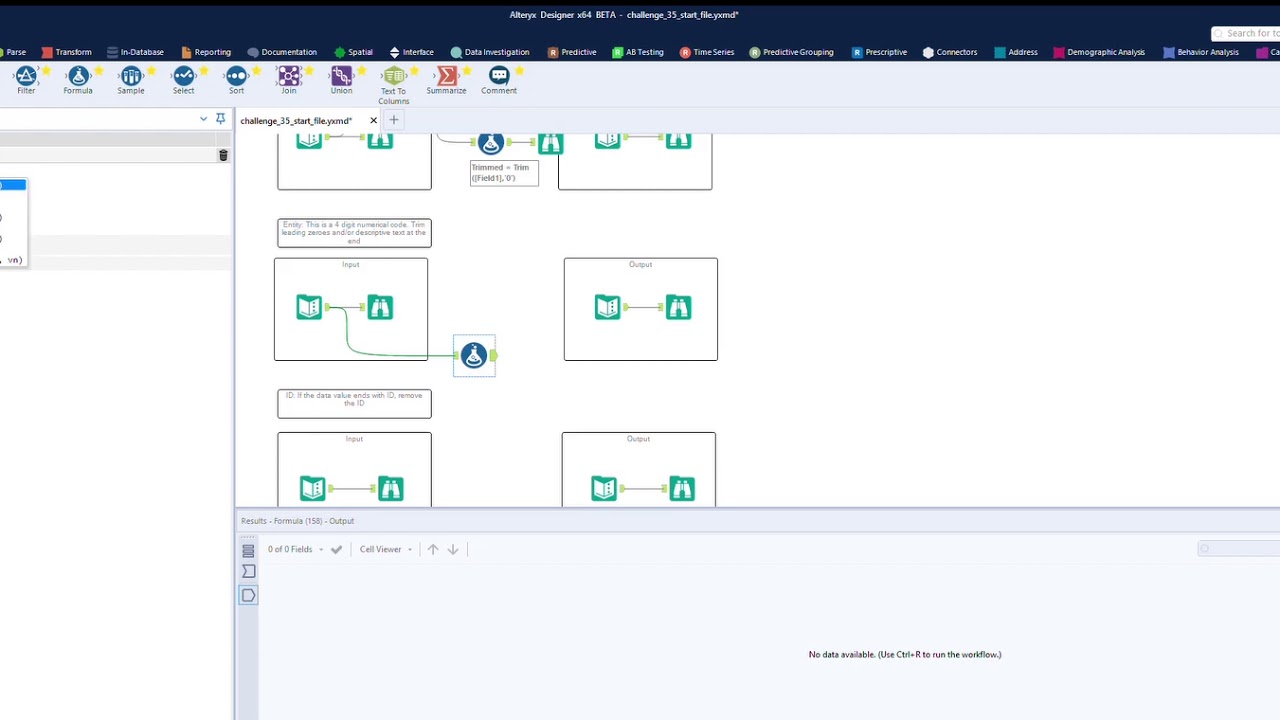This screenshot has width=1280, height=720.
Task: Open a new workflow tab with plus button
Action: point(393,120)
